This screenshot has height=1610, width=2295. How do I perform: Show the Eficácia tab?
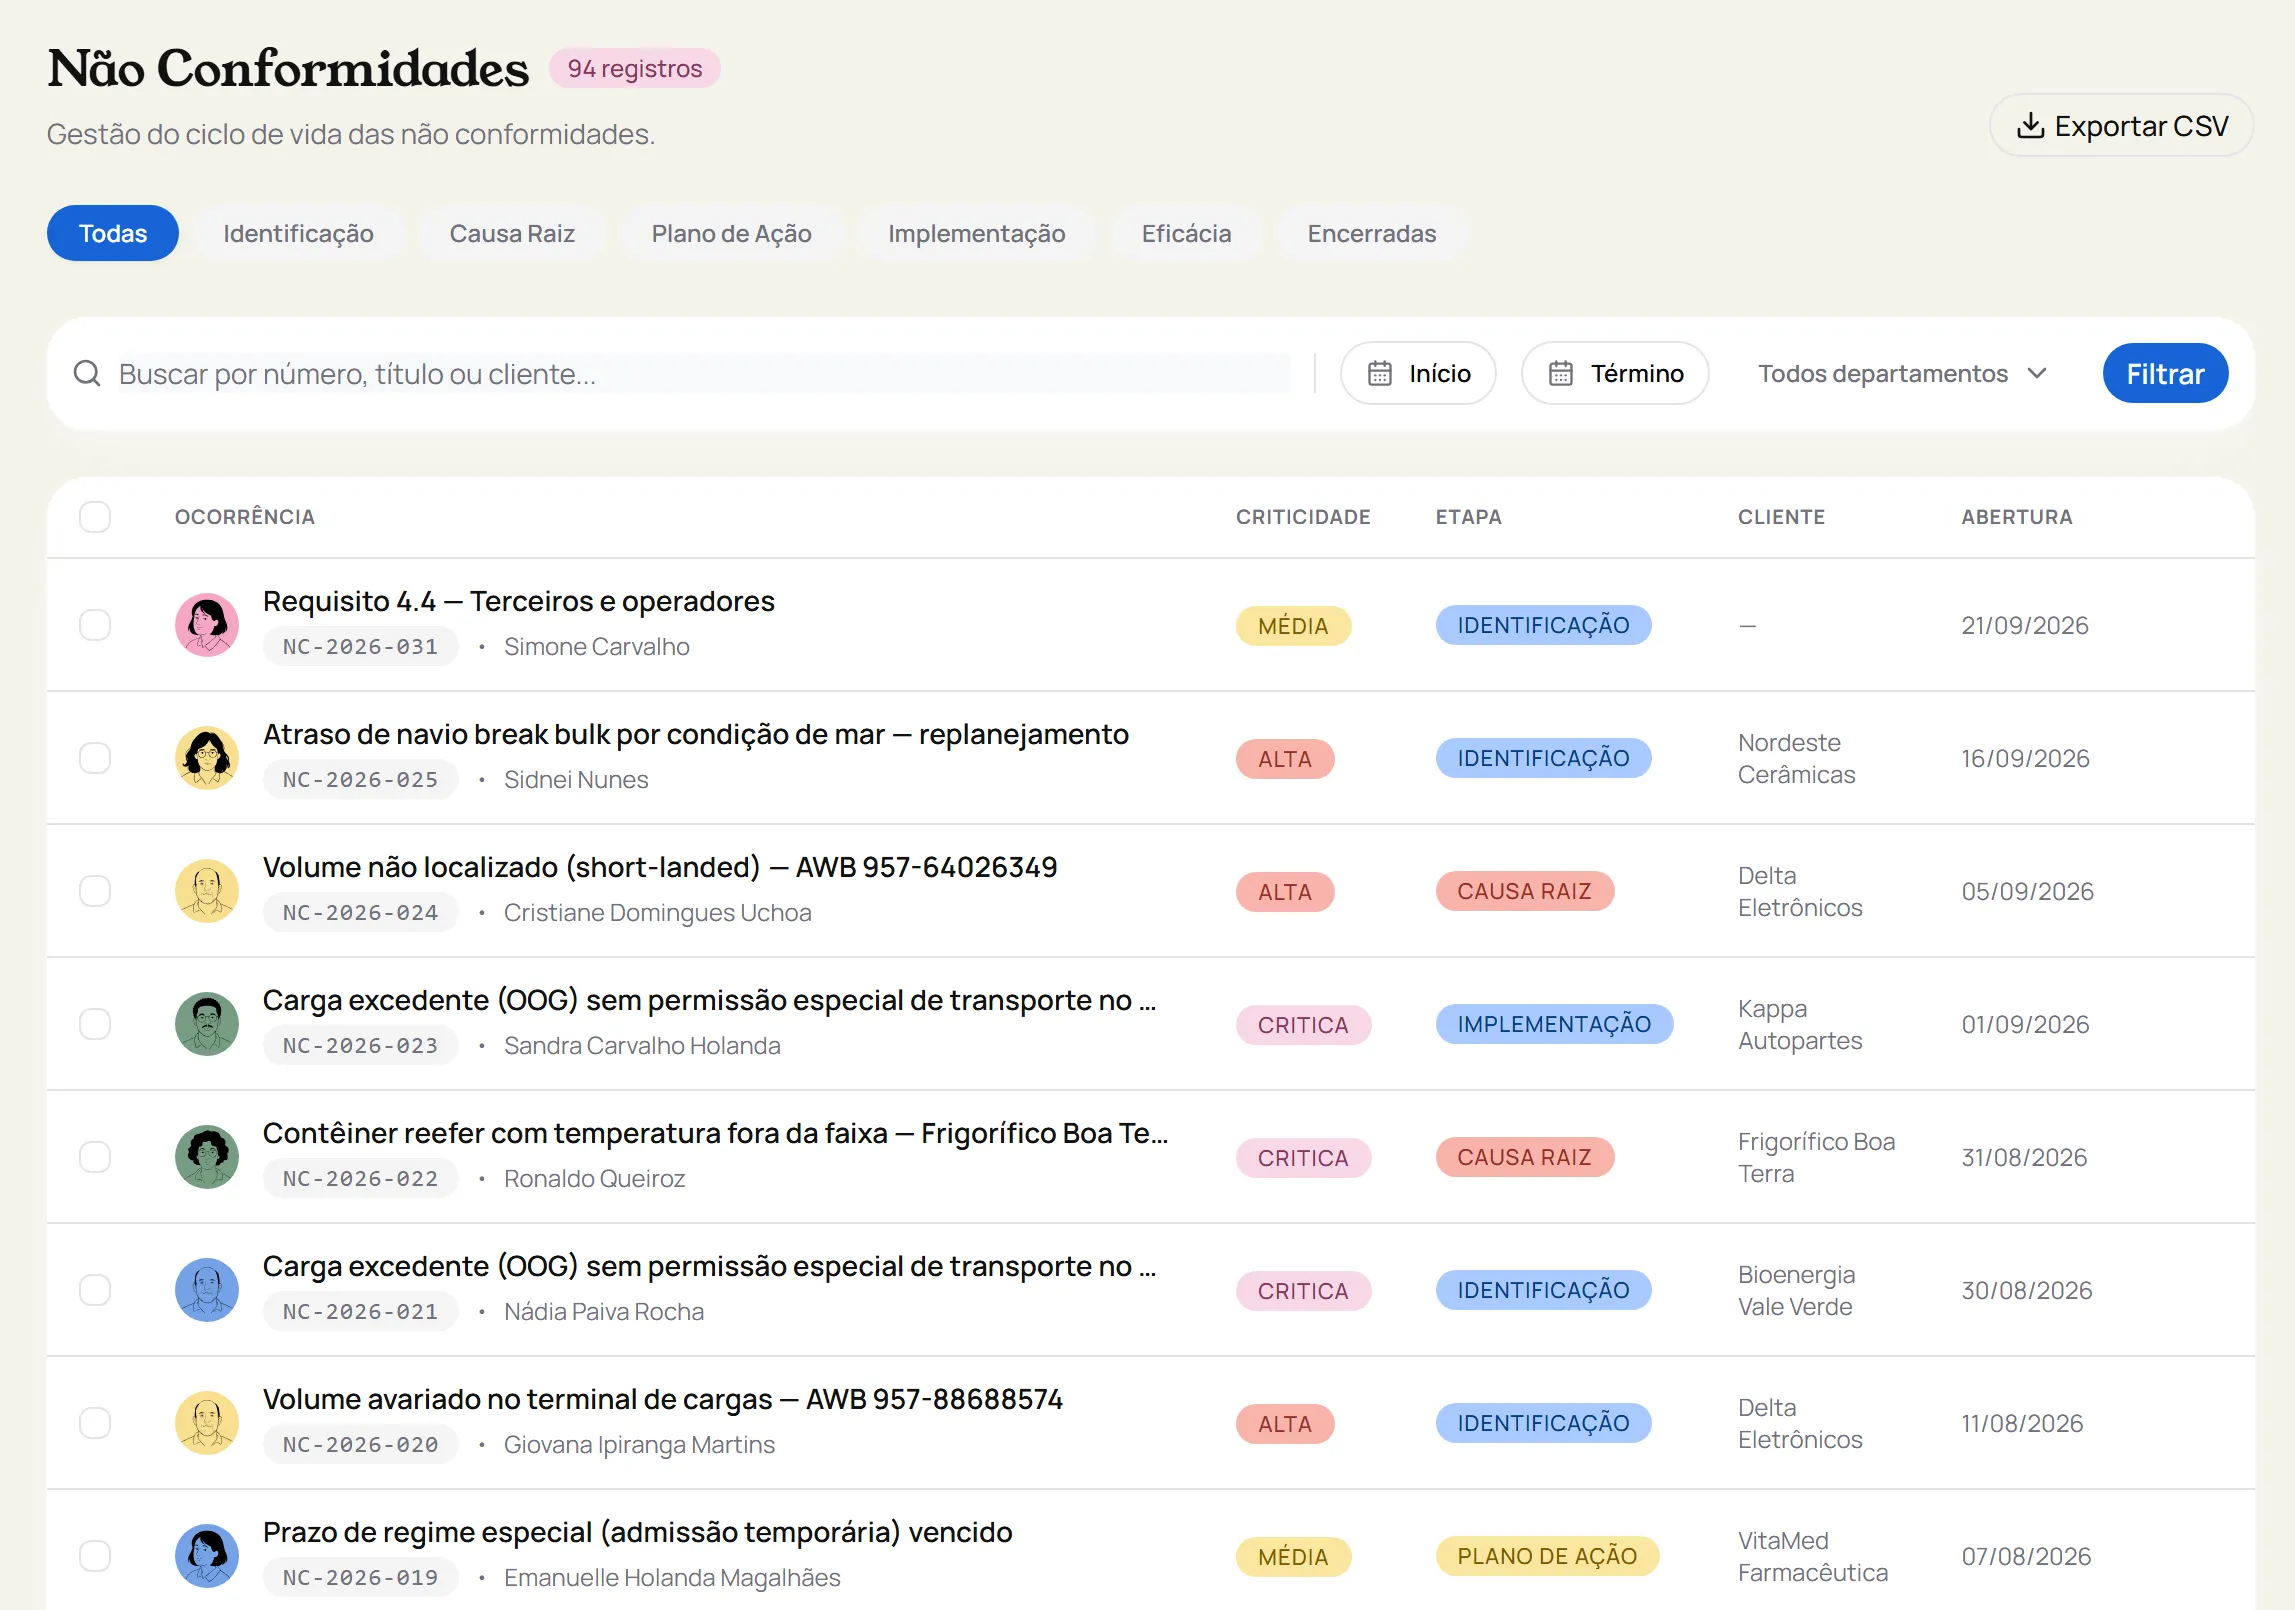coord(1186,234)
